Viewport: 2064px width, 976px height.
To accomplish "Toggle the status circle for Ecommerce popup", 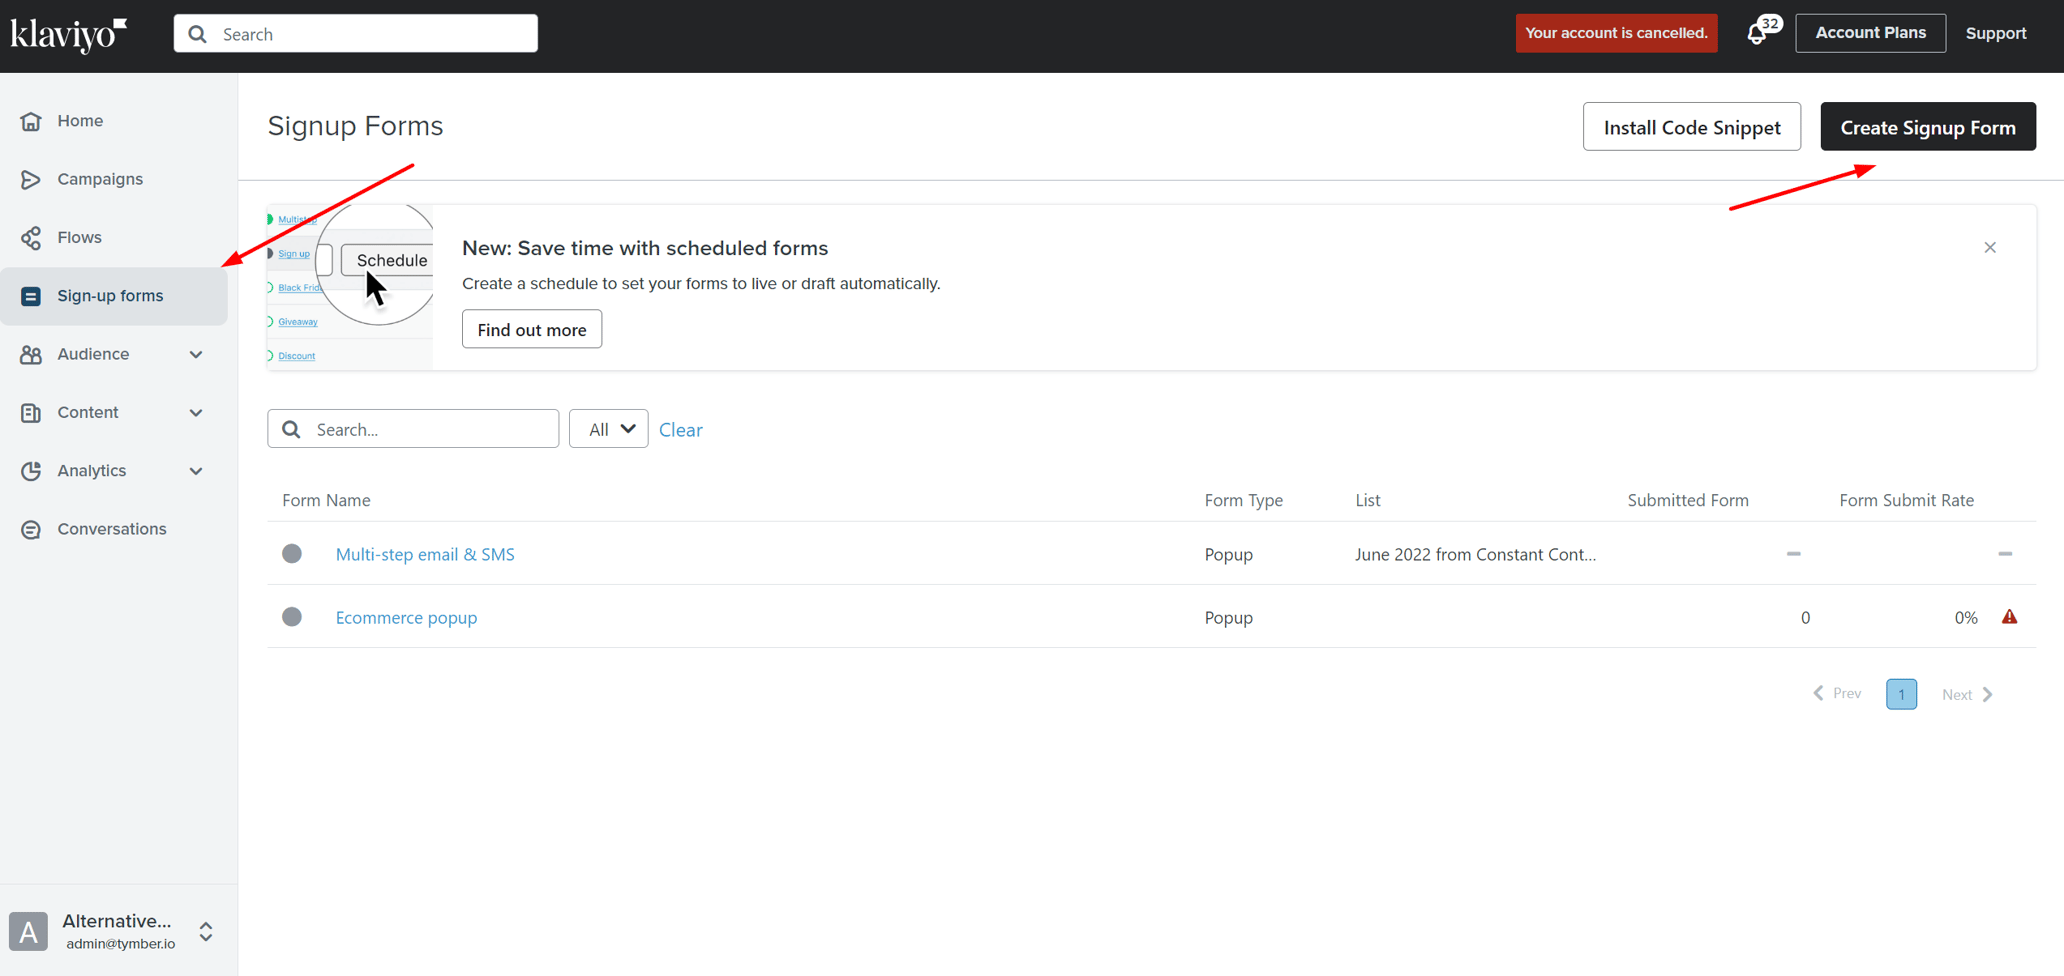I will click(292, 617).
